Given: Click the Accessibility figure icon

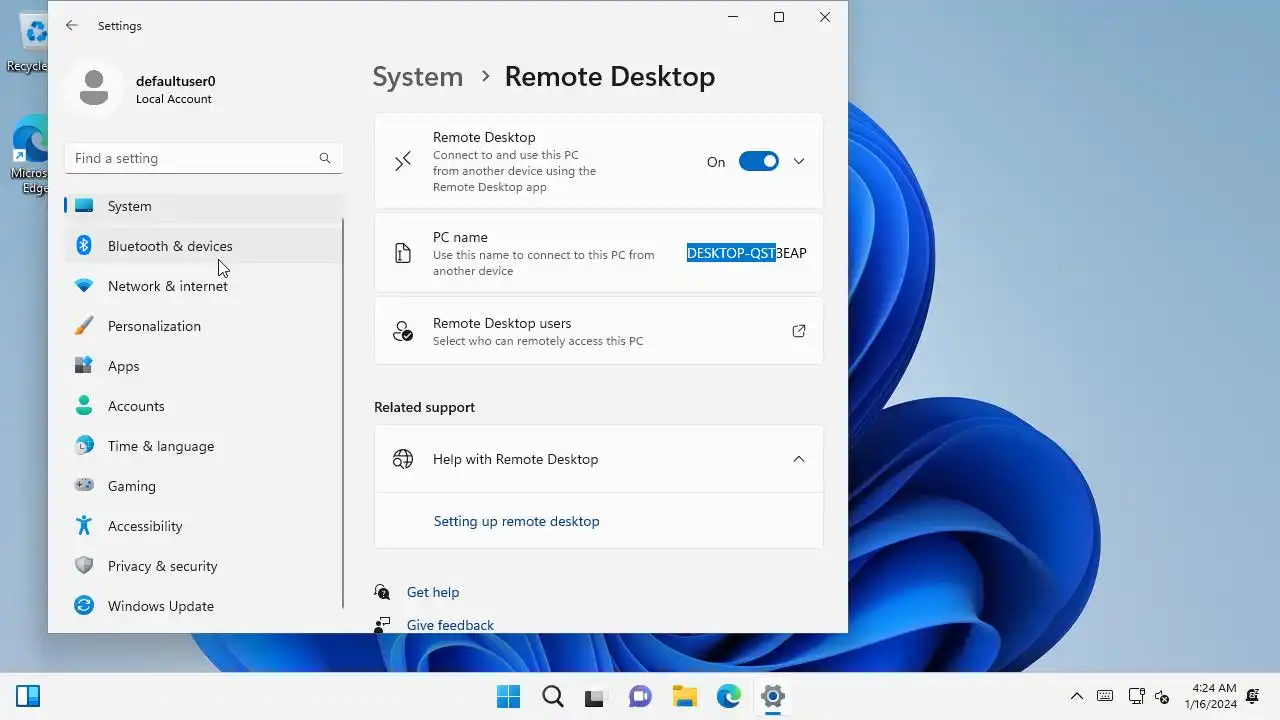Looking at the screenshot, I should click(x=84, y=526).
